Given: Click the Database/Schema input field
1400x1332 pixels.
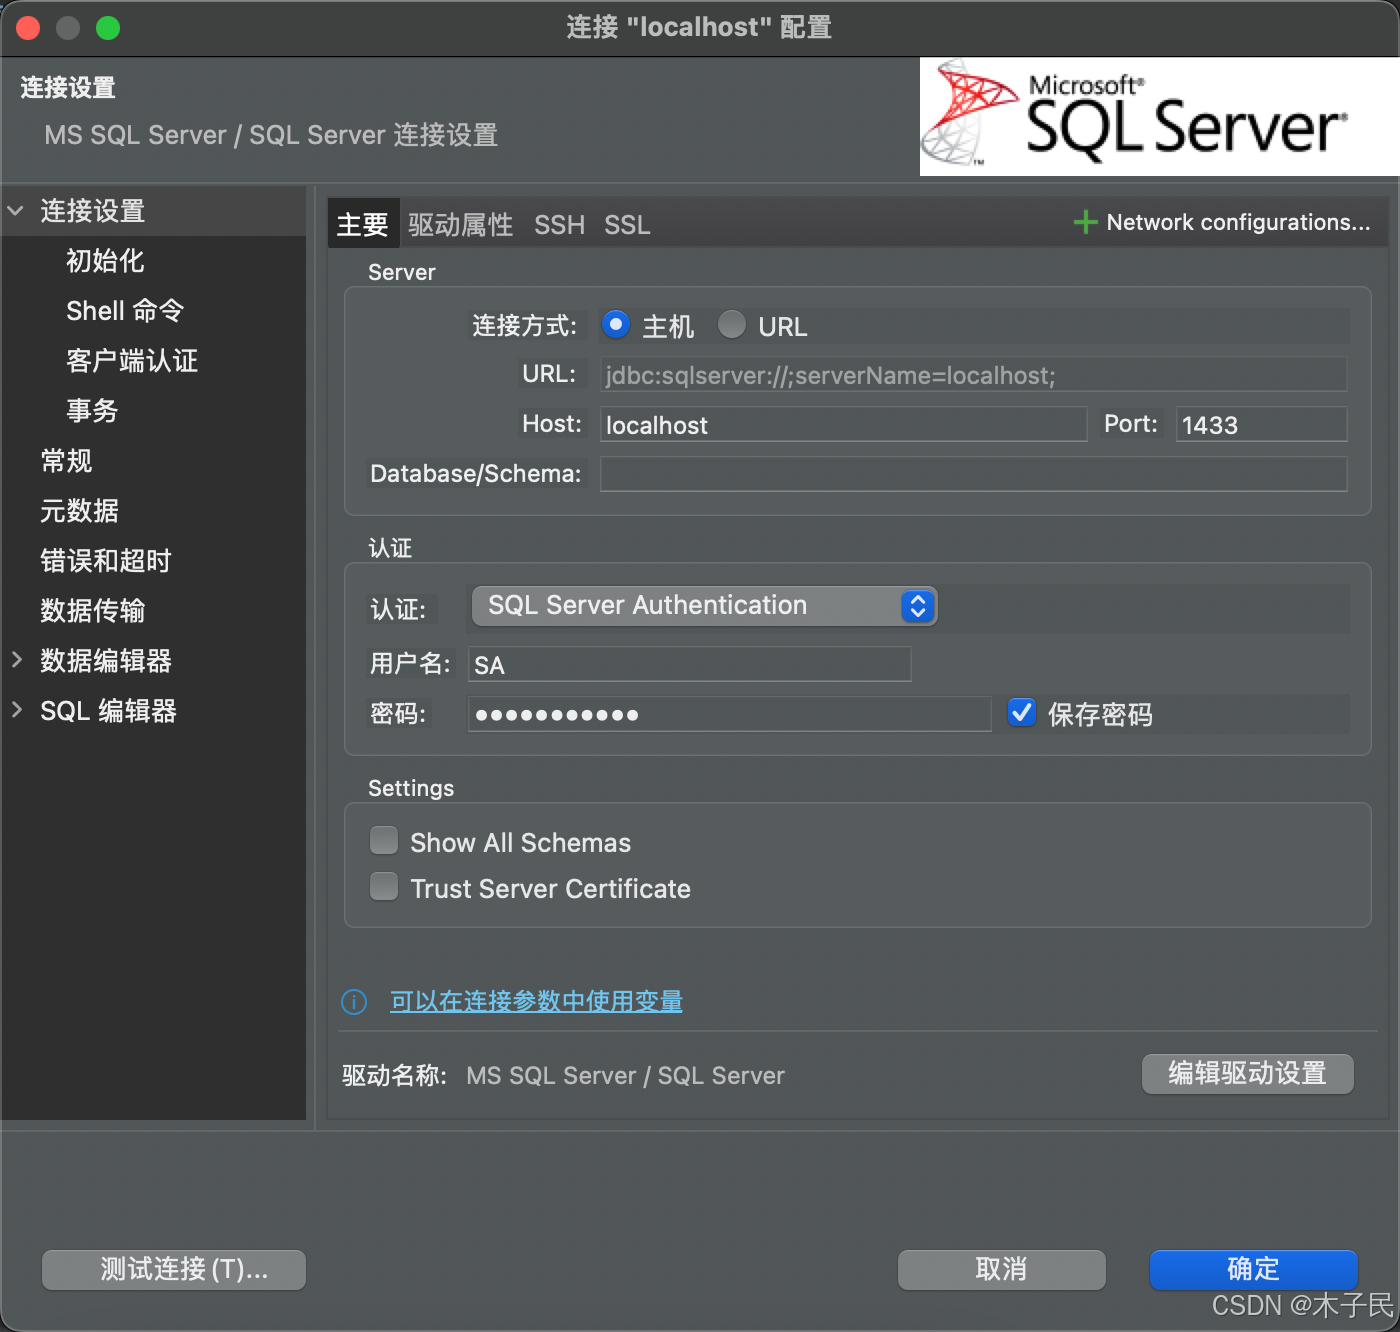Looking at the screenshot, I should [x=973, y=474].
